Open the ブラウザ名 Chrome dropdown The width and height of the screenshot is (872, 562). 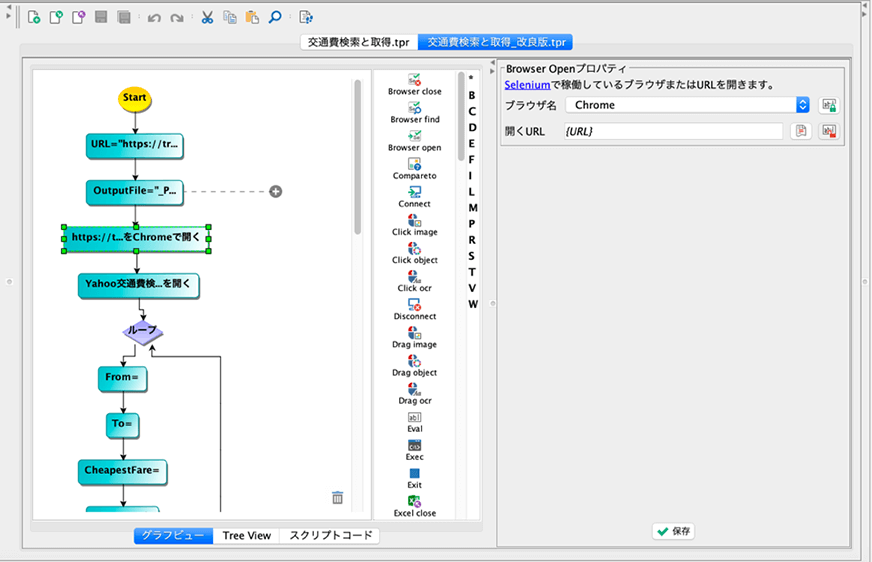point(688,105)
